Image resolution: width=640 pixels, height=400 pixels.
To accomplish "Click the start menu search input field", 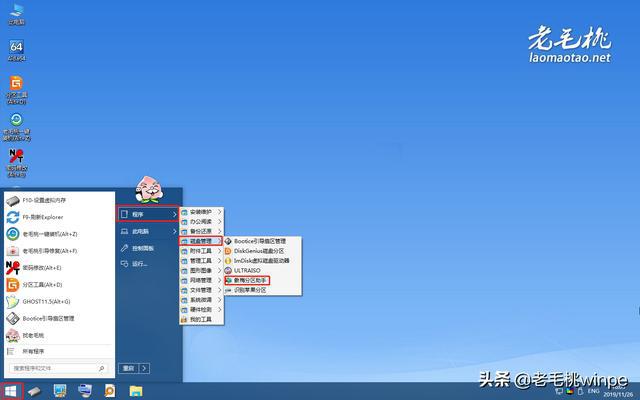I will click(x=59, y=369).
